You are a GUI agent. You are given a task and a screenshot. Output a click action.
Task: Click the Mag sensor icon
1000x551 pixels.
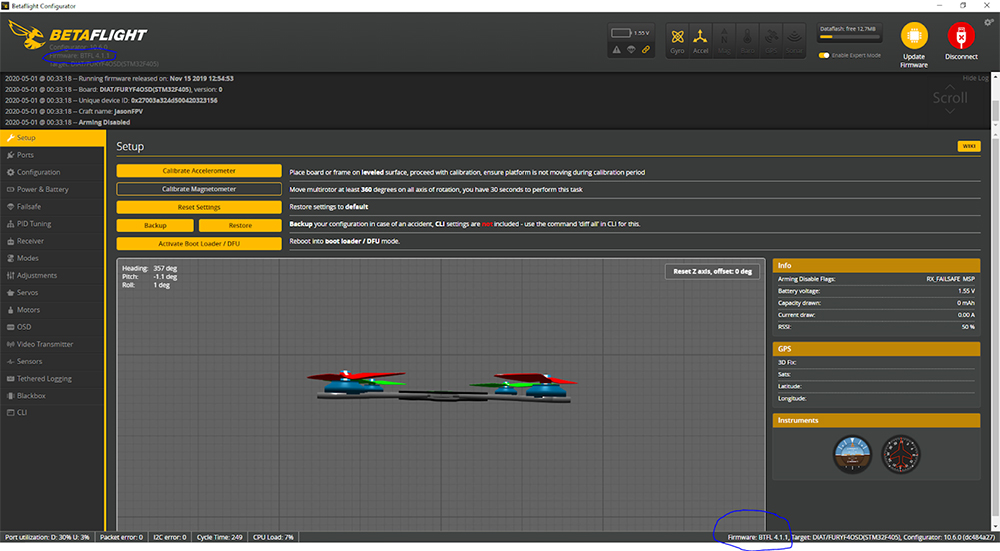coord(724,40)
